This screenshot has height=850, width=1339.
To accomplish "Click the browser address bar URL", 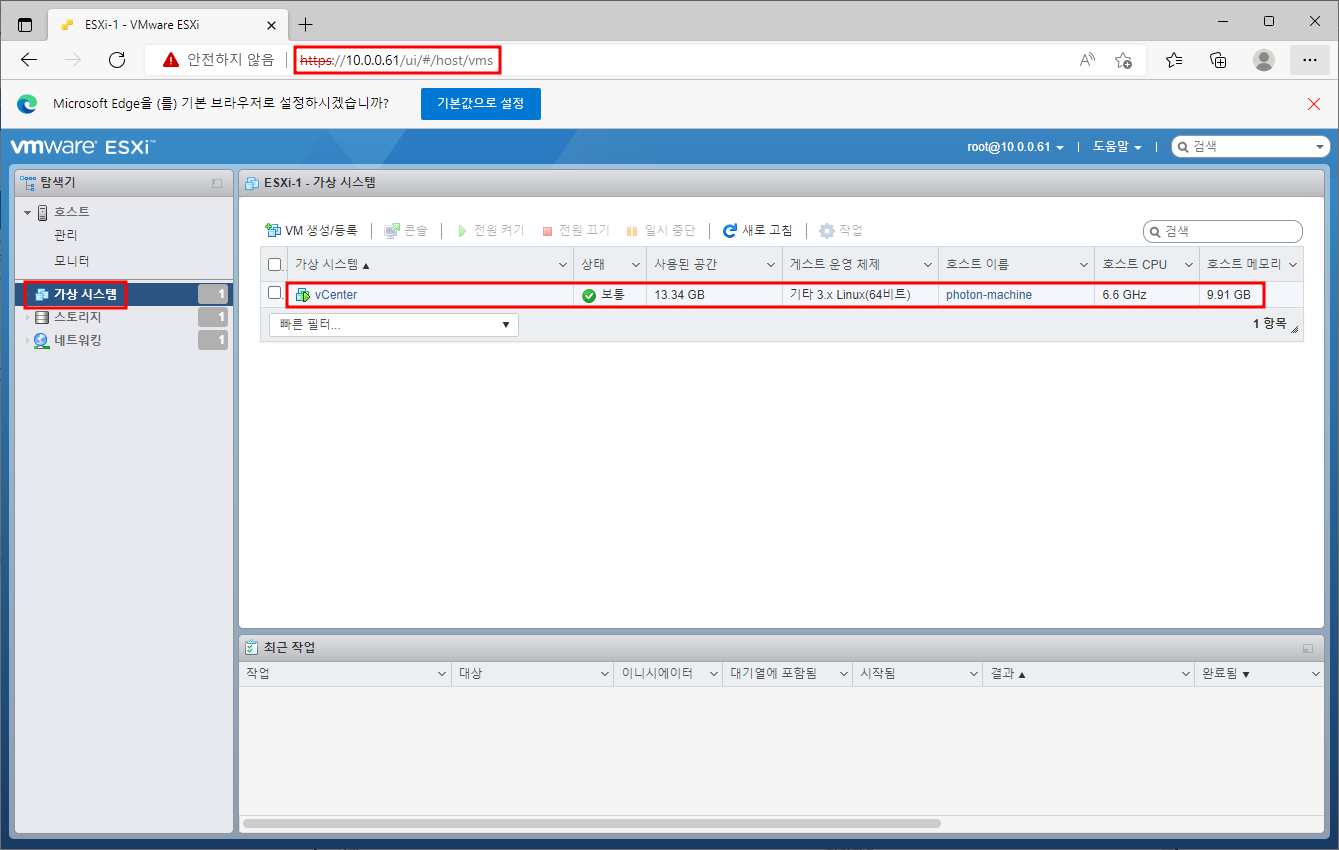I will click(397, 60).
